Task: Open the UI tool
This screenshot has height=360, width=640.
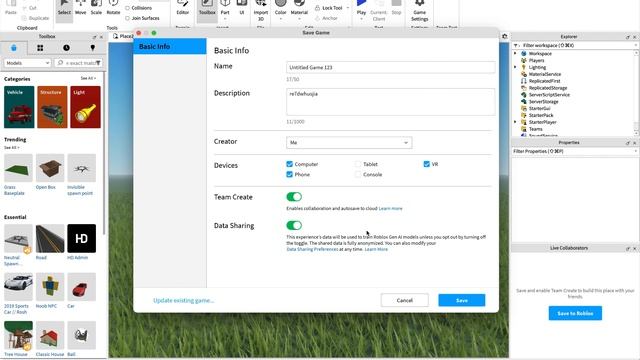Action: 242,8
